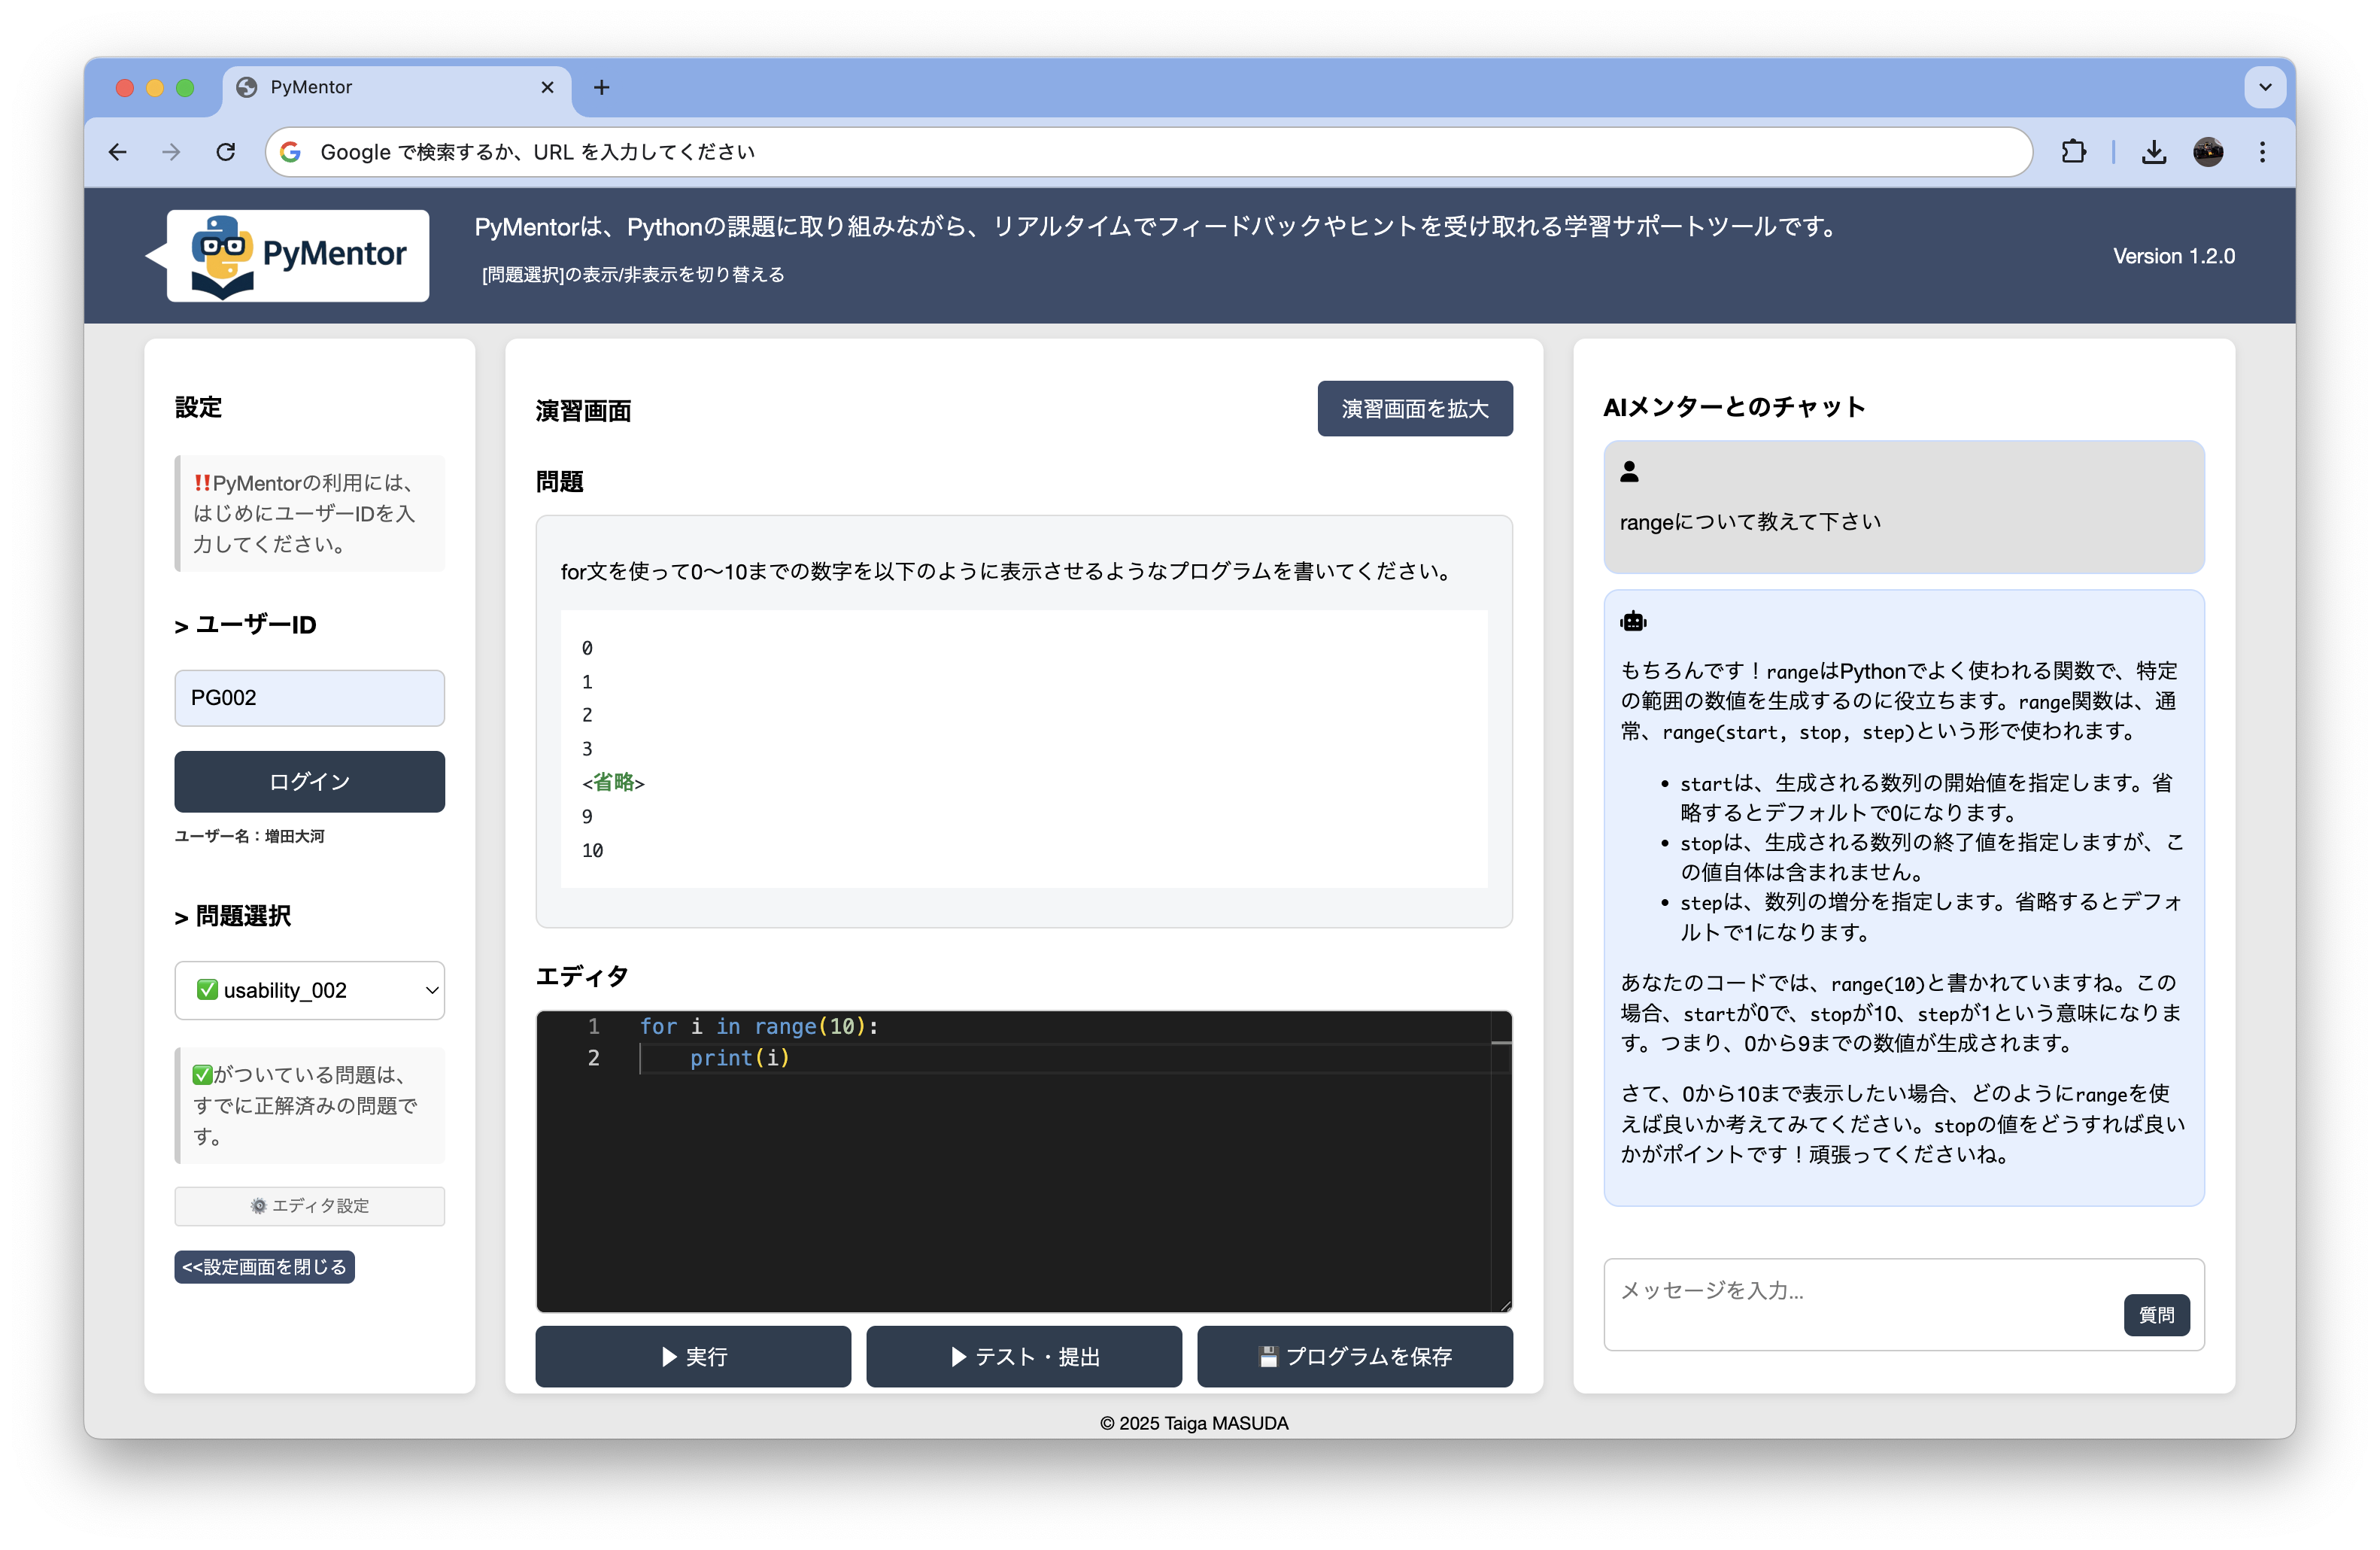Open the usability_002 problem dropdown
Screen dimensions: 2380x1550
coord(309,990)
